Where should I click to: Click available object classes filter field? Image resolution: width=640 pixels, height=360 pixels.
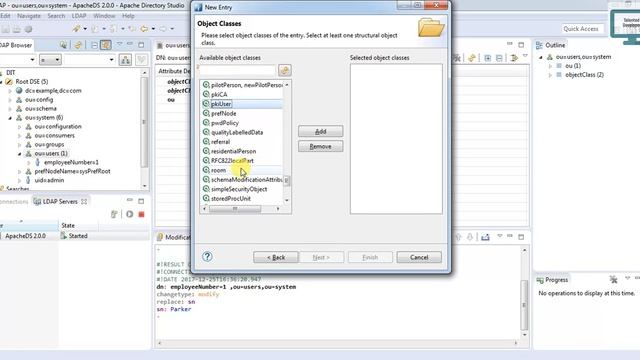click(238, 70)
